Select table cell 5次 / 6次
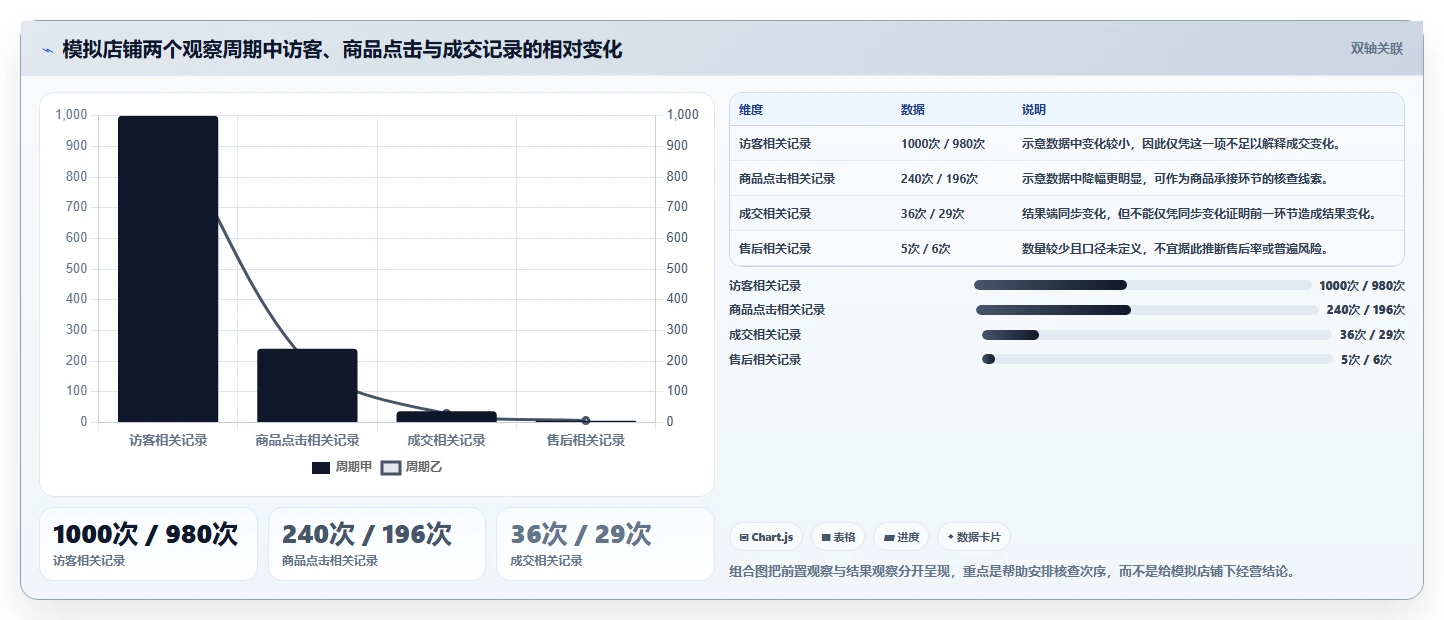Image resolution: width=1444 pixels, height=620 pixels. (925, 249)
